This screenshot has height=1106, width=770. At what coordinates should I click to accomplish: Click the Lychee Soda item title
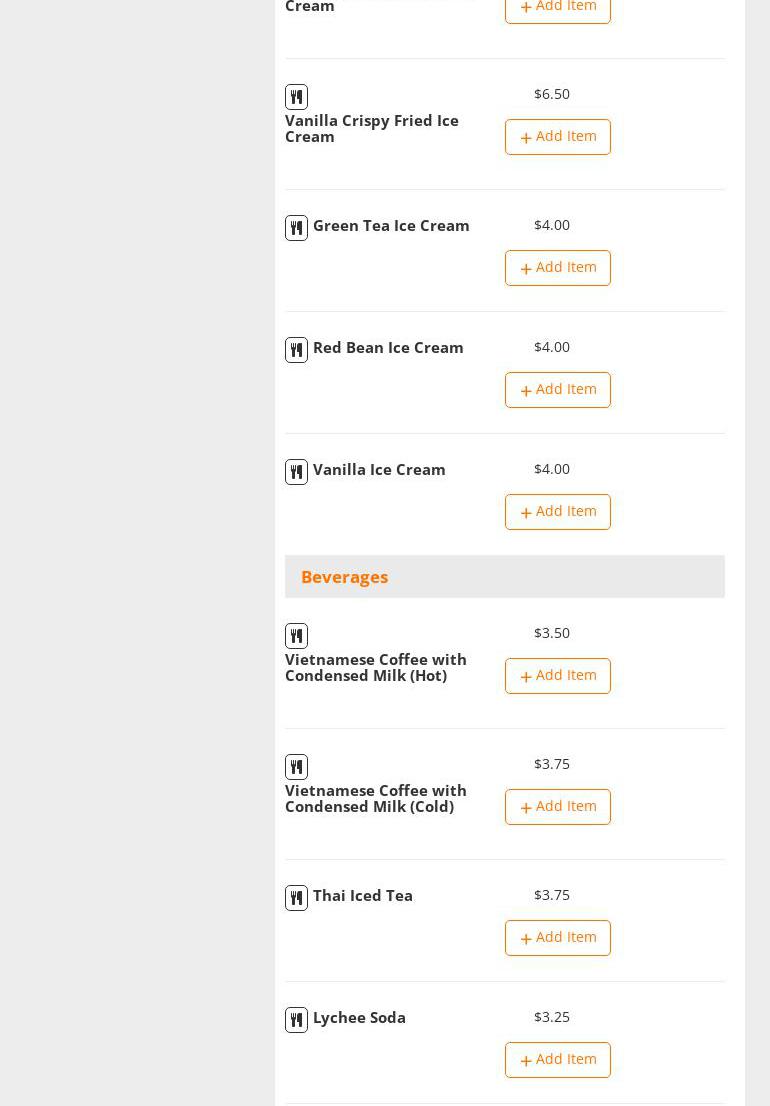pos(359,1018)
